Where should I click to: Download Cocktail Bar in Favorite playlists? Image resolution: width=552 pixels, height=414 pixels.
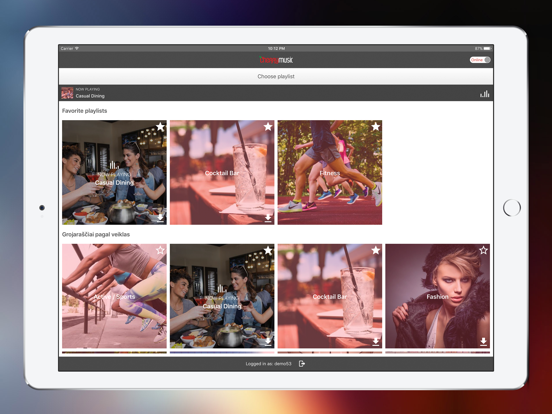268,218
